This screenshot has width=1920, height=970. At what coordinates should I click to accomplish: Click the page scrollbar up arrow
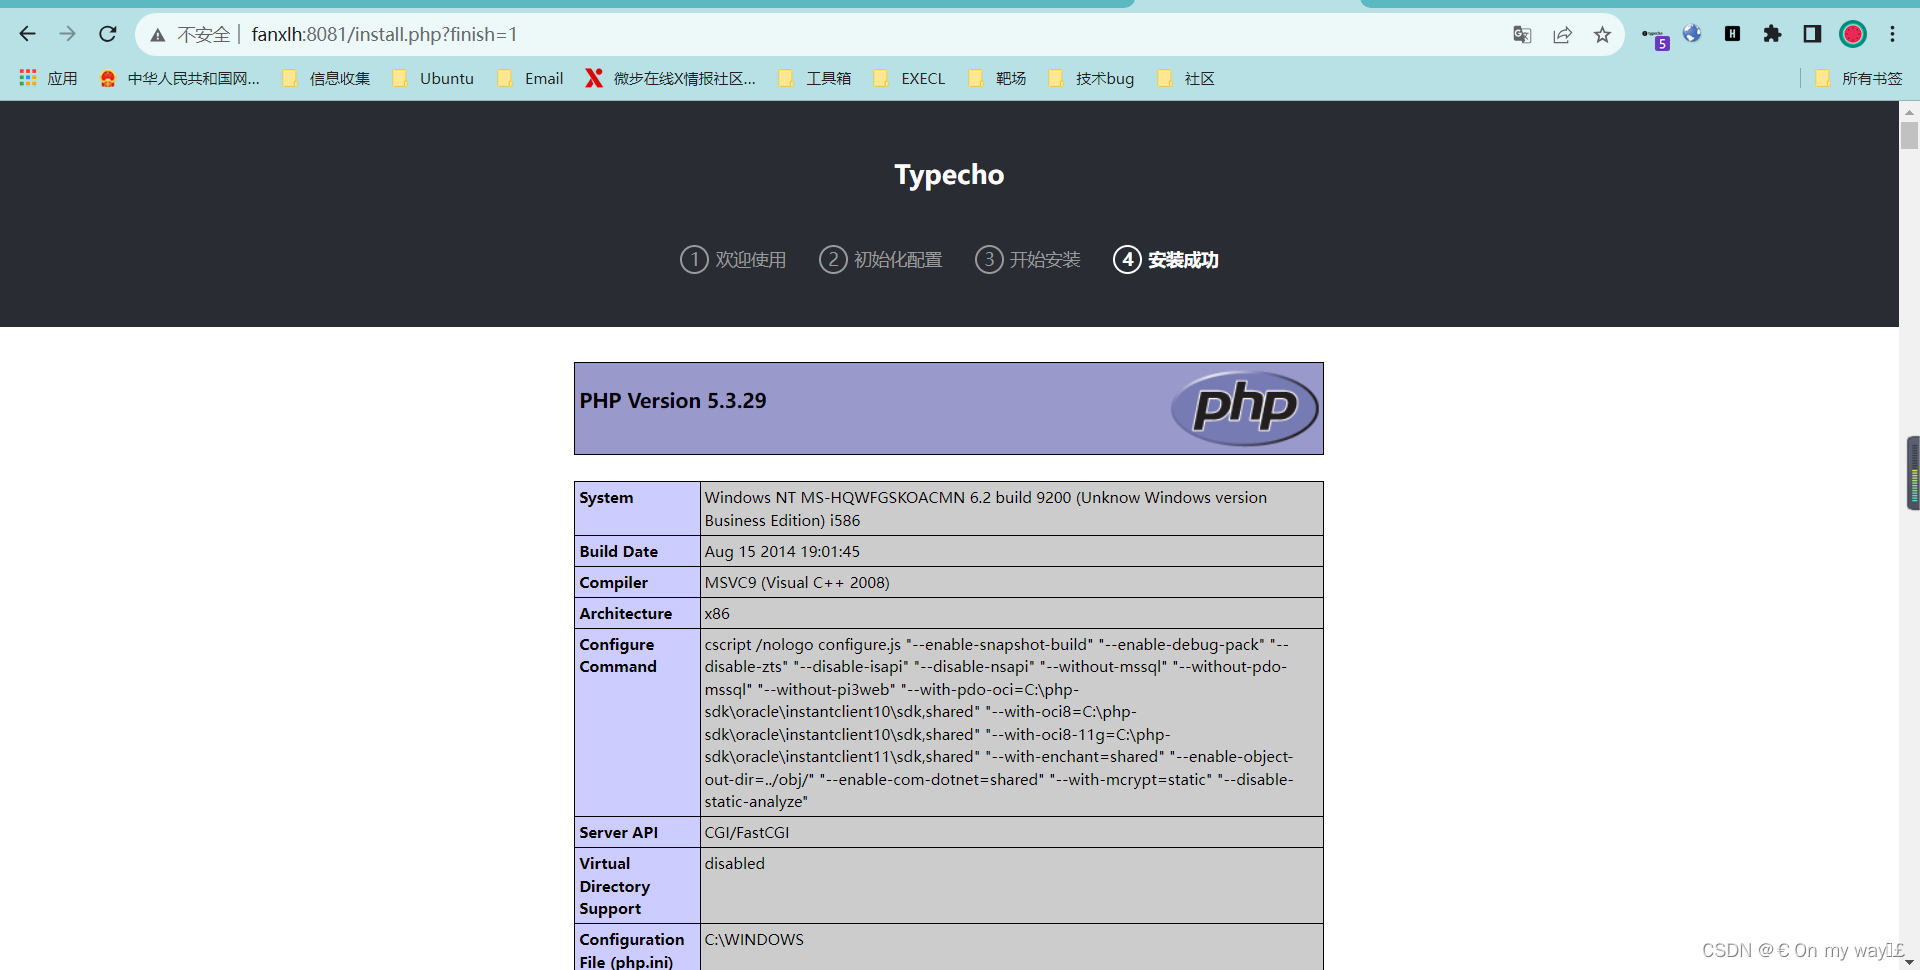[x=1909, y=111]
